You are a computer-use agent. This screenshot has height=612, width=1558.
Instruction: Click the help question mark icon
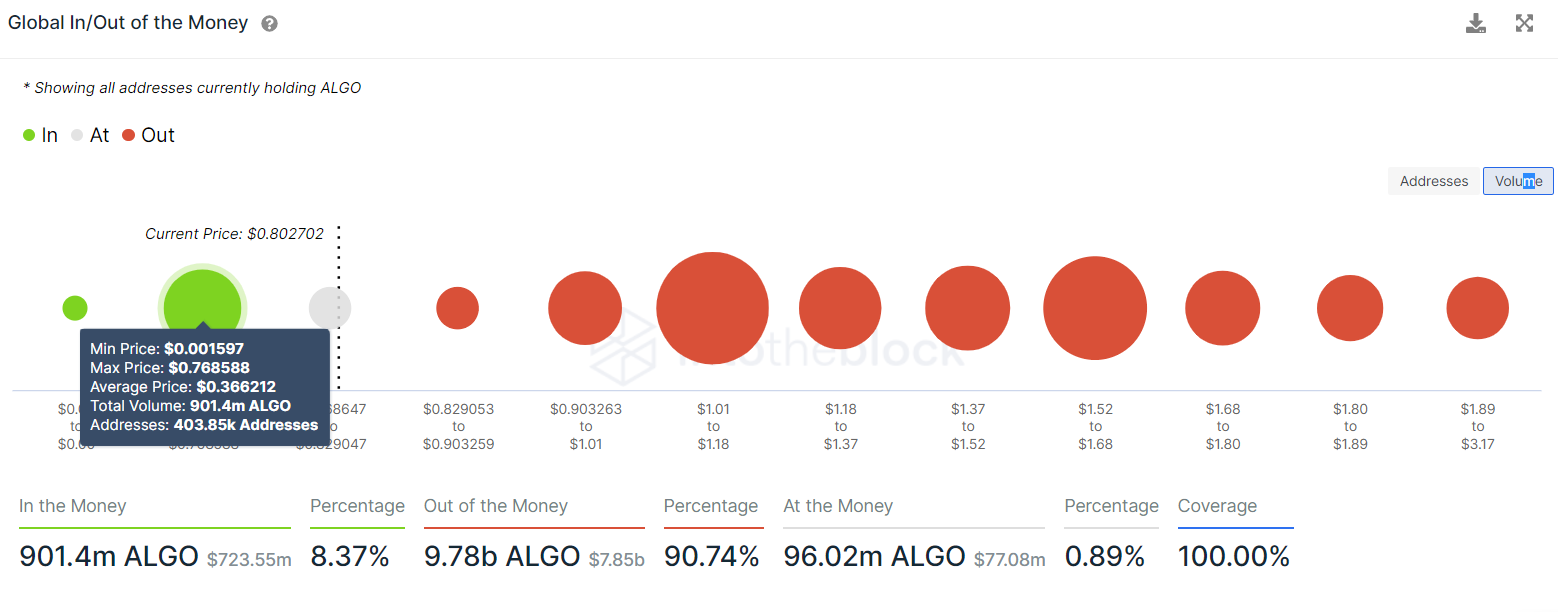(x=269, y=24)
